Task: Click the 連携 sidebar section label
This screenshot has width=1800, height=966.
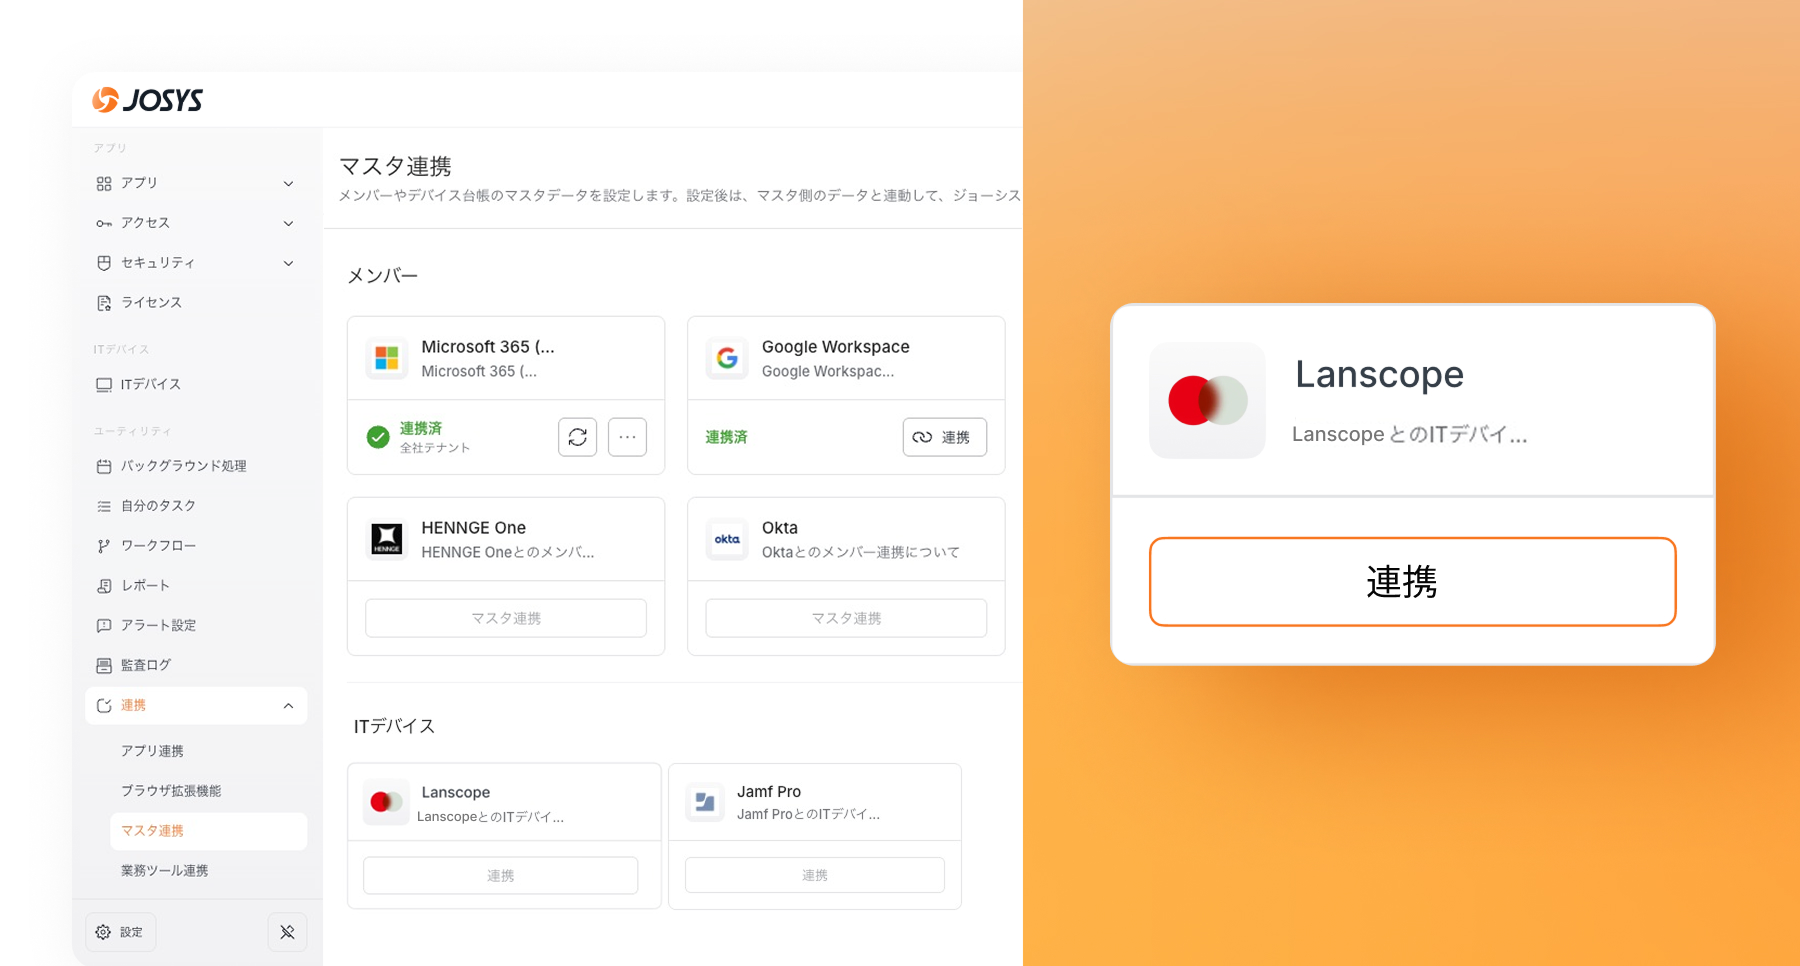Action: click(x=133, y=706)
